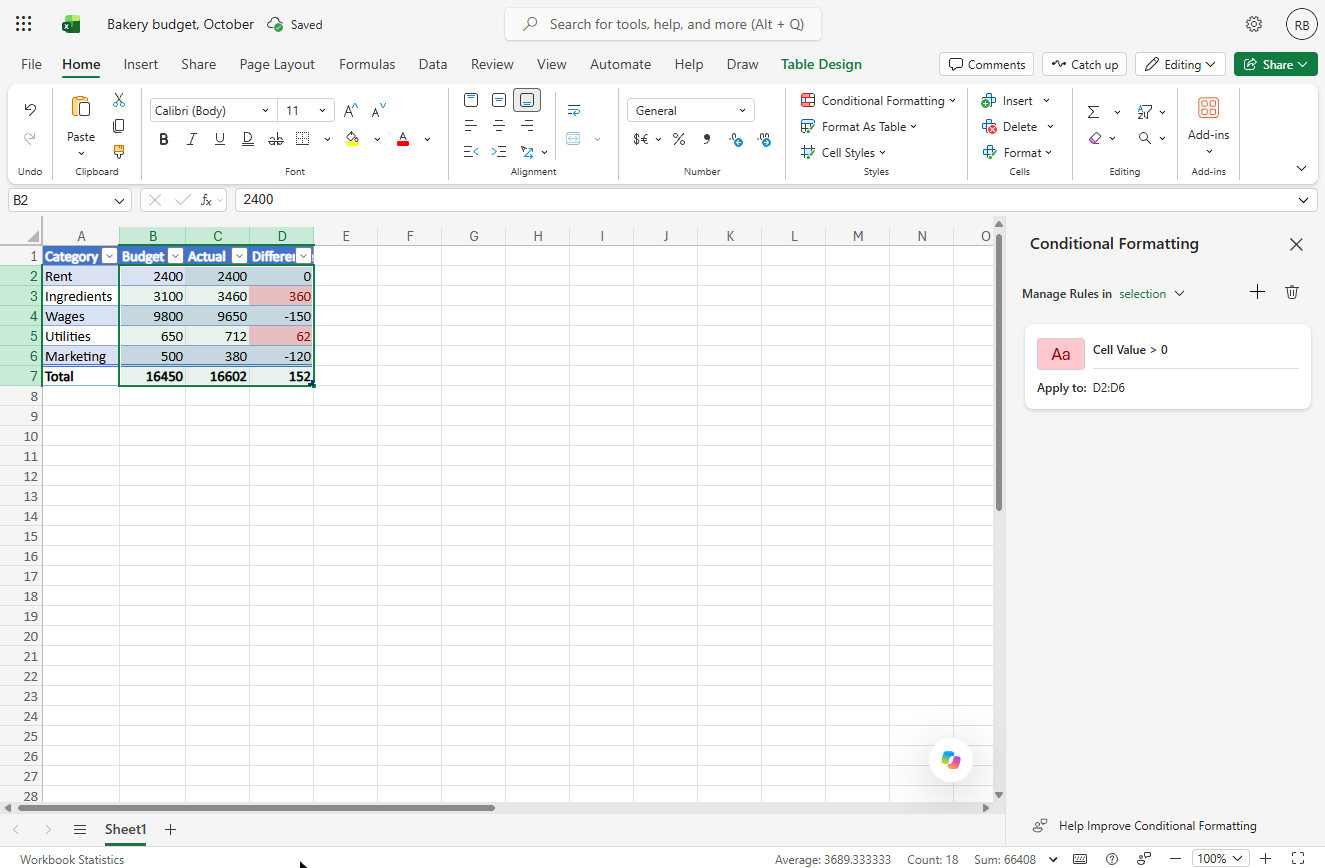
Task: Apply percent style to the selection
Action: click(679, 139)
